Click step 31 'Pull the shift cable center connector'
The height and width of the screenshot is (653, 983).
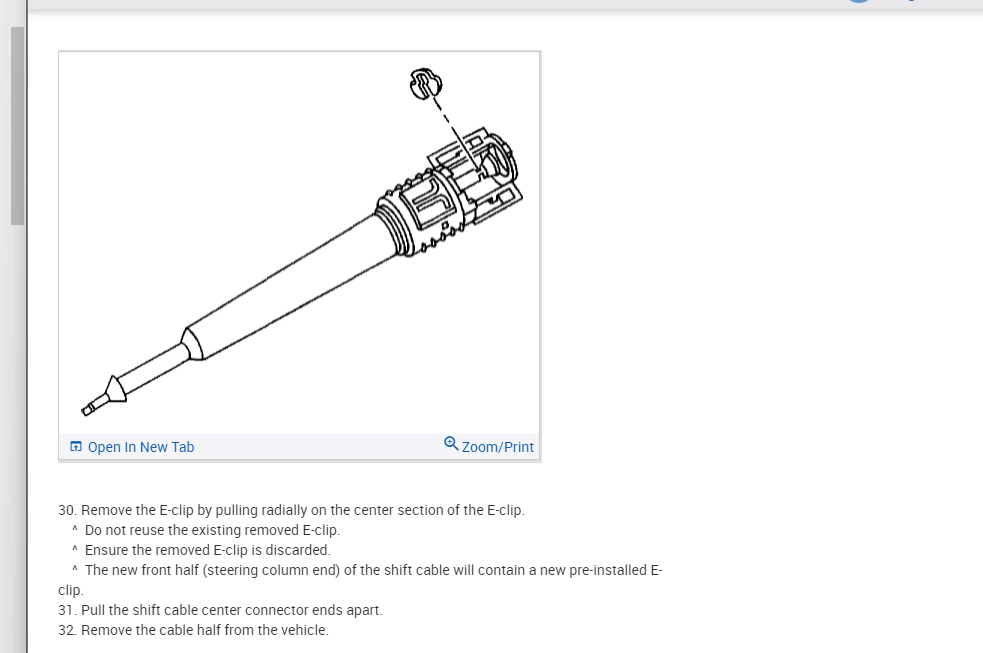click(x=220, y=610)
